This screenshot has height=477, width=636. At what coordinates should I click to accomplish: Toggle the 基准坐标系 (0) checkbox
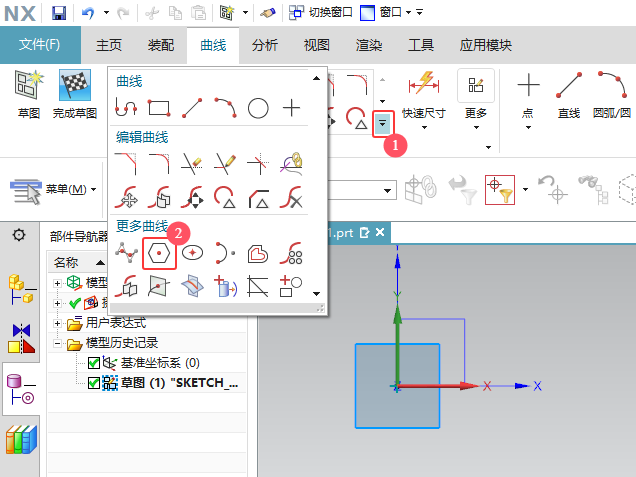[94, 363]
